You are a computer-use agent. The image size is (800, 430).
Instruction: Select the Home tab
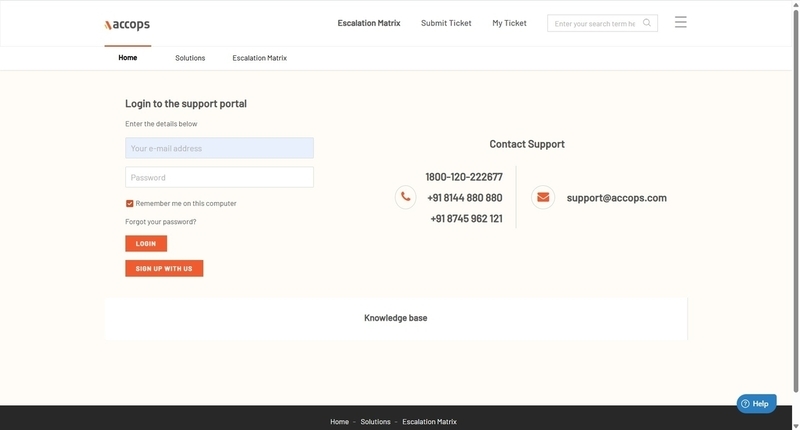click(x=128, y=58)
